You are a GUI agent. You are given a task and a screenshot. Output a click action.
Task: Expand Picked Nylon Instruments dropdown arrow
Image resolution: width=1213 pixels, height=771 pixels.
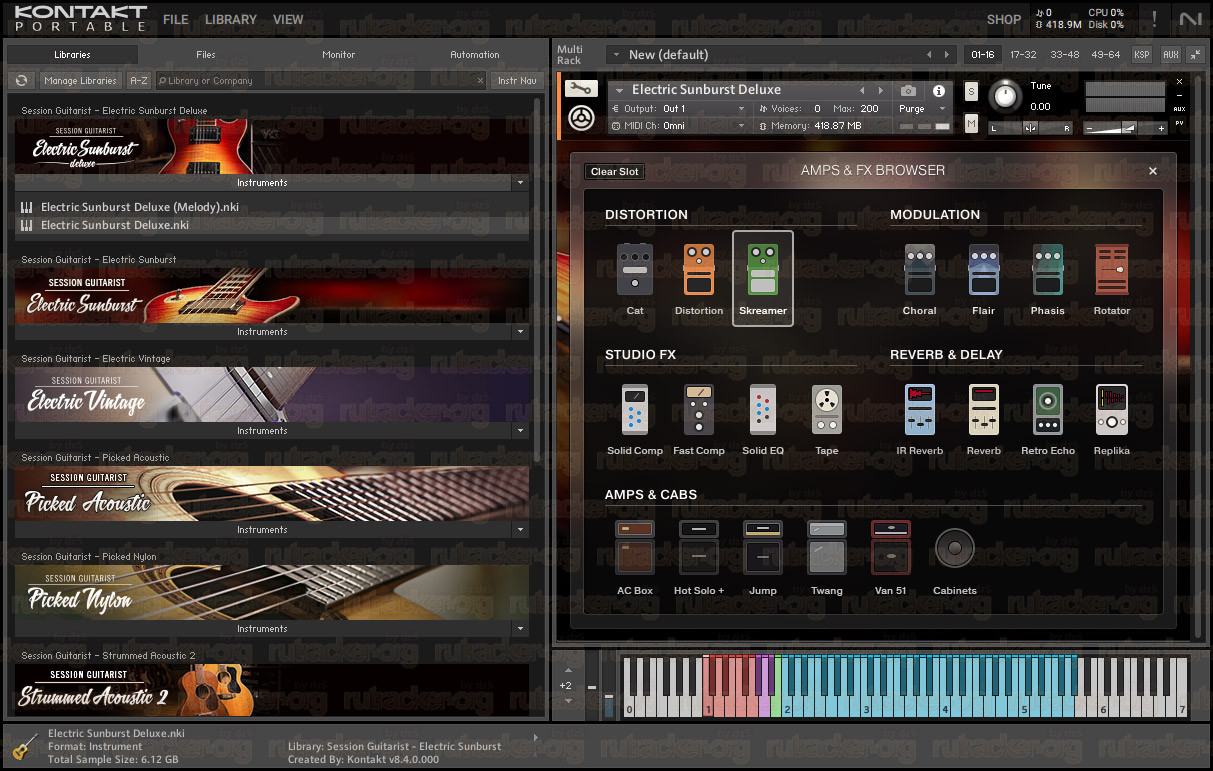(519, 629)
